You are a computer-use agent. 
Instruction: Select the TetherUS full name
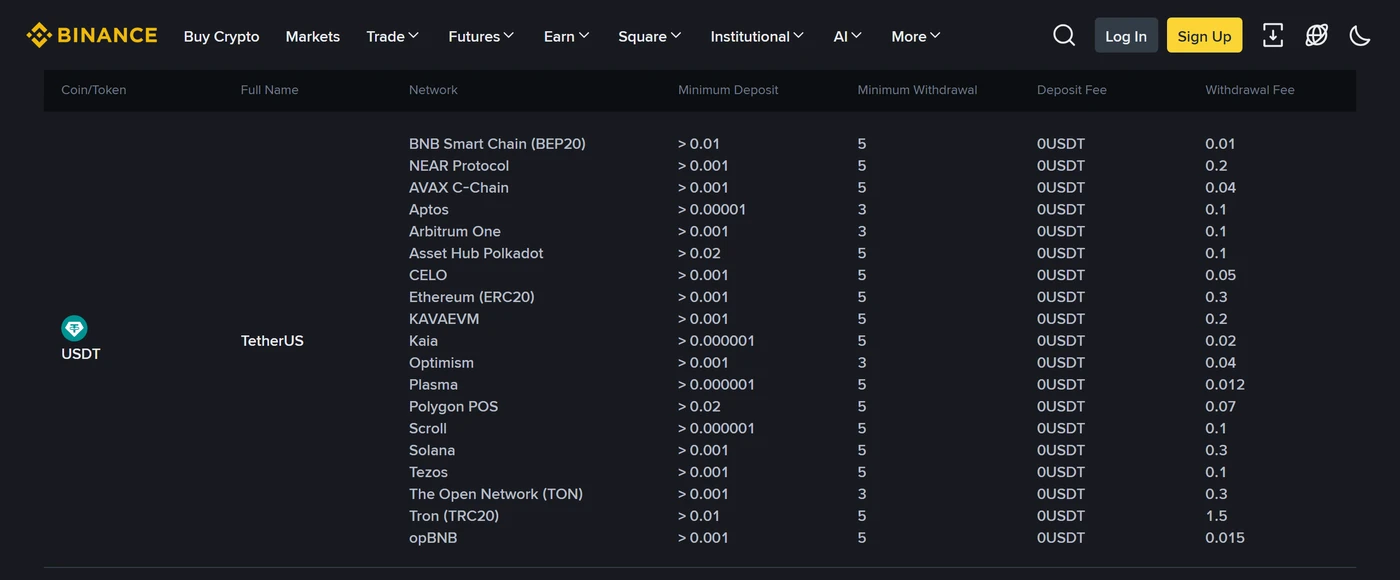[272, 341]
